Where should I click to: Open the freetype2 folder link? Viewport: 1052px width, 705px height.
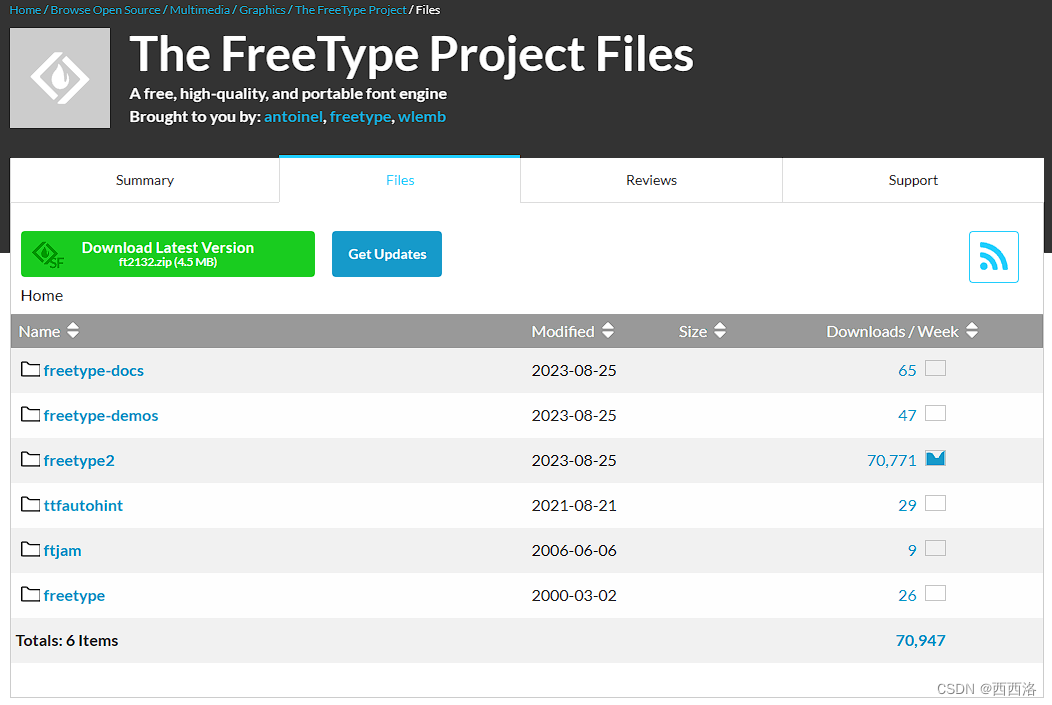click(79, 460)
